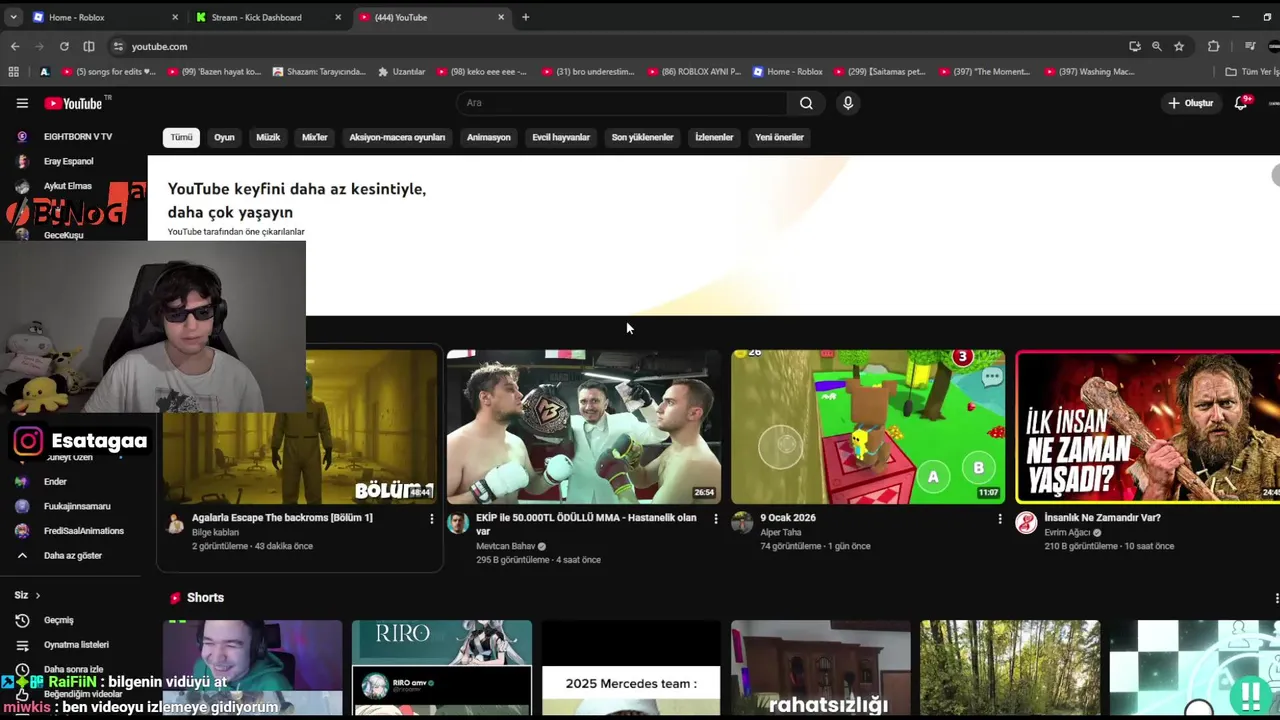The height and width of the screenshot is (720, 1280).
Task: Select the Tümü filter chip
Action: (x=181, y=137)
